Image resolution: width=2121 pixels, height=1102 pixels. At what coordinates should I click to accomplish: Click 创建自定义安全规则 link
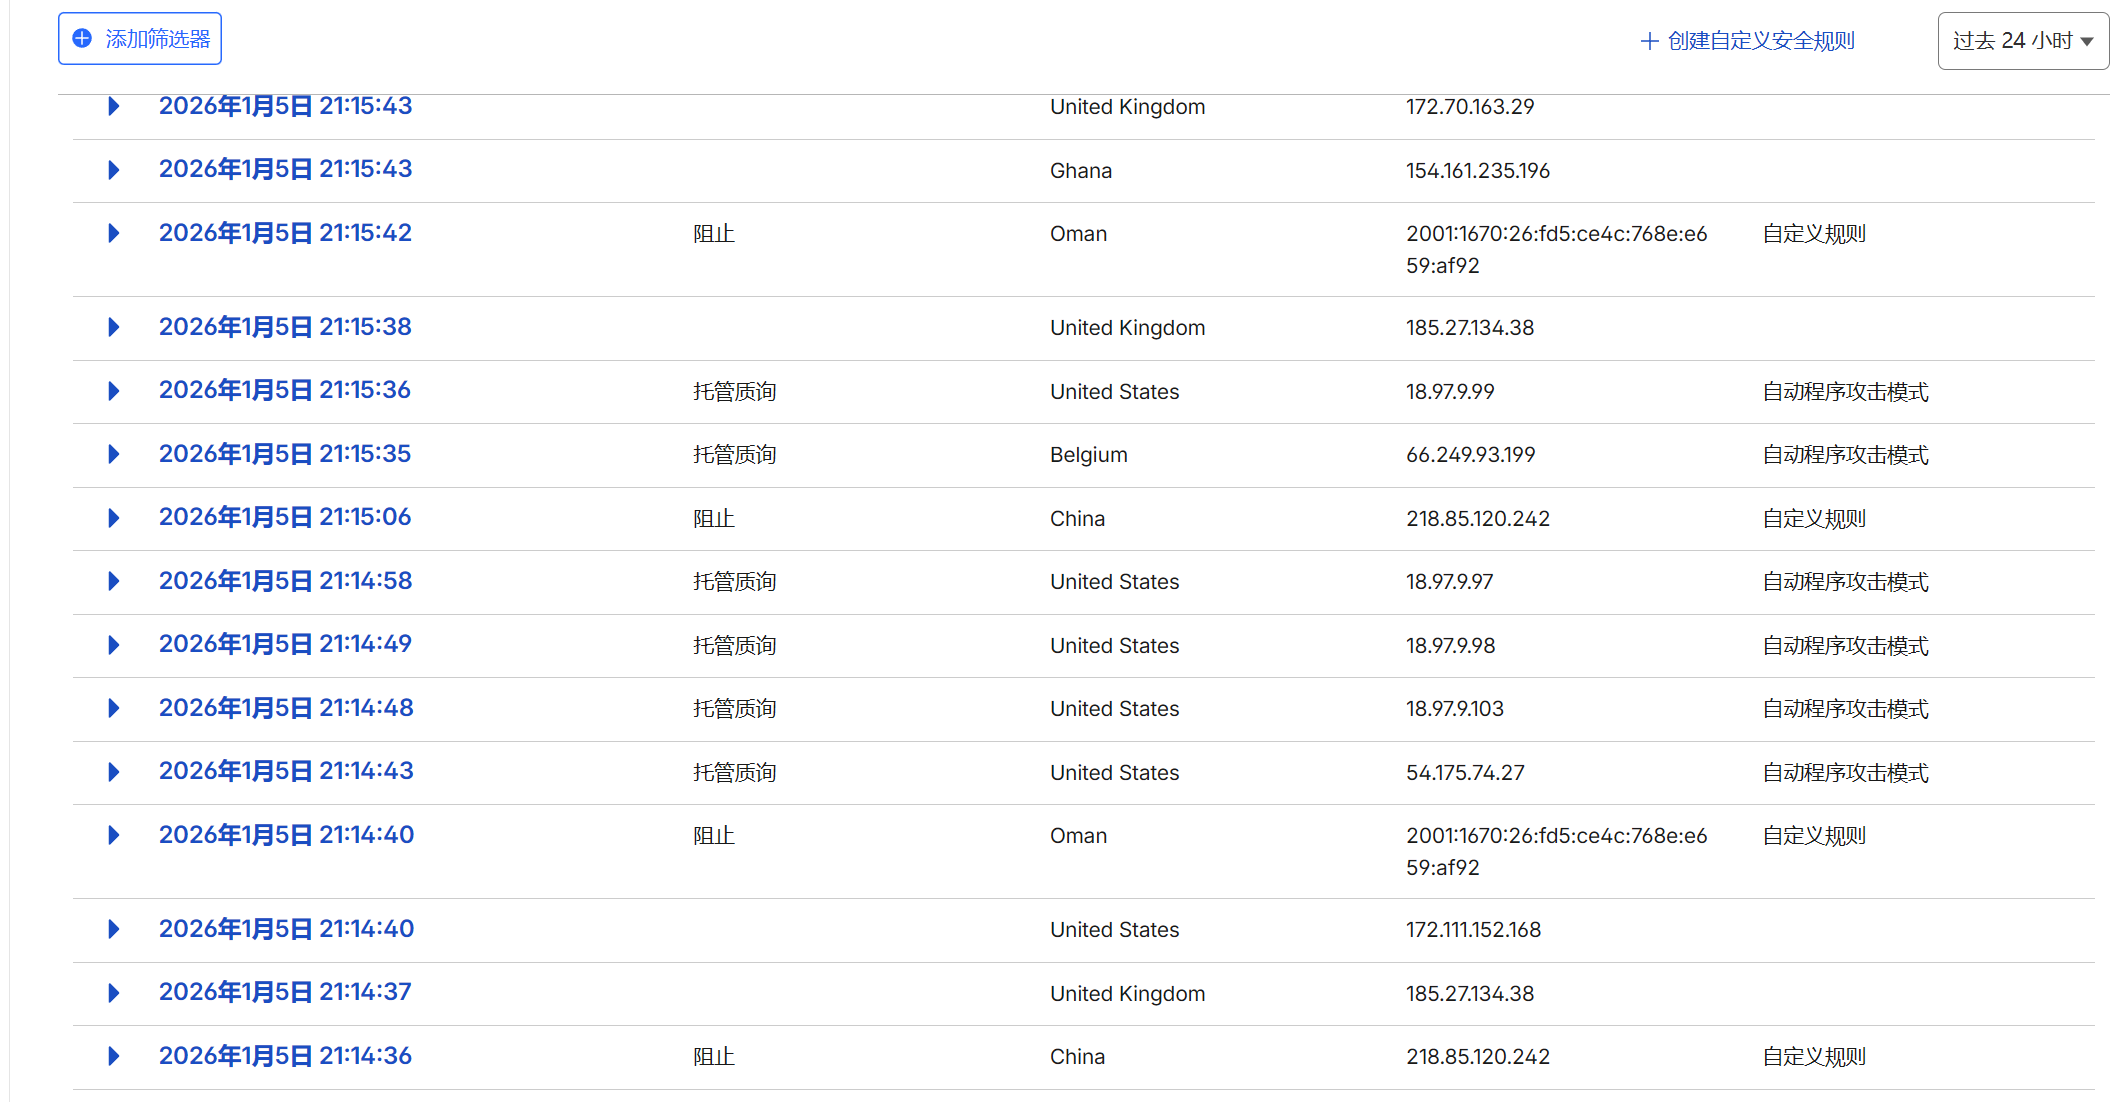1761,41
